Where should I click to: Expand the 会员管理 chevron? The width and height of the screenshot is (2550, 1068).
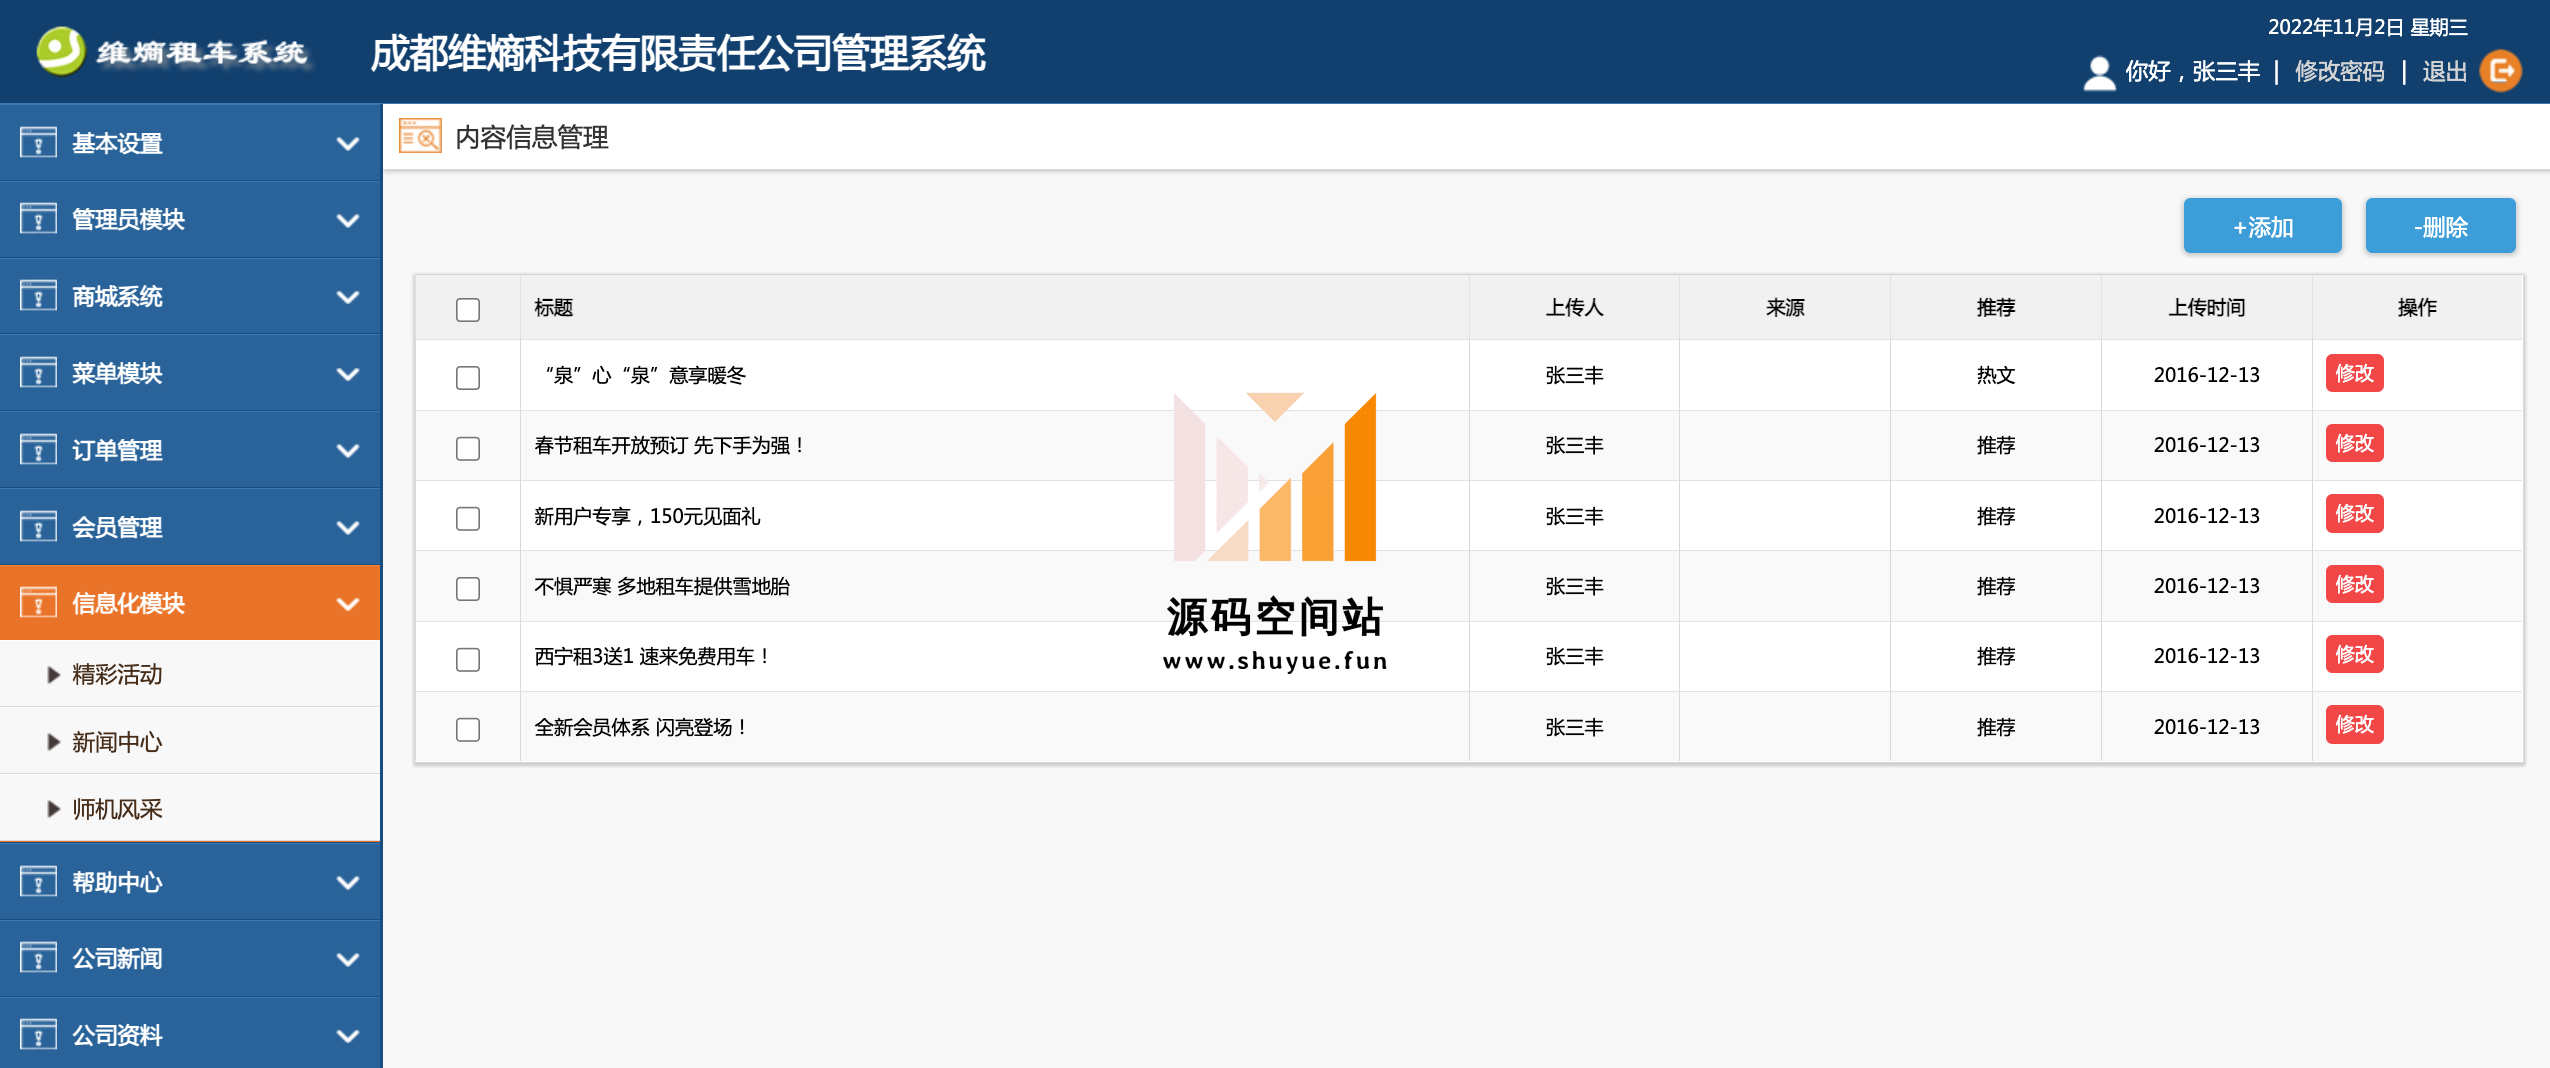click(x=348, y=527)
